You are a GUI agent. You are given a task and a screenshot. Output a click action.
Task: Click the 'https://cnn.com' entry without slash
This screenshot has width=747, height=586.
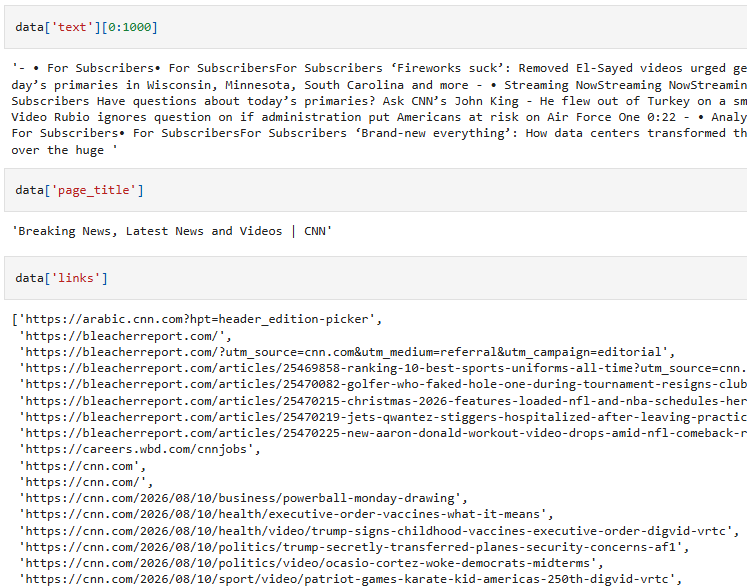[x=82, y=466]
